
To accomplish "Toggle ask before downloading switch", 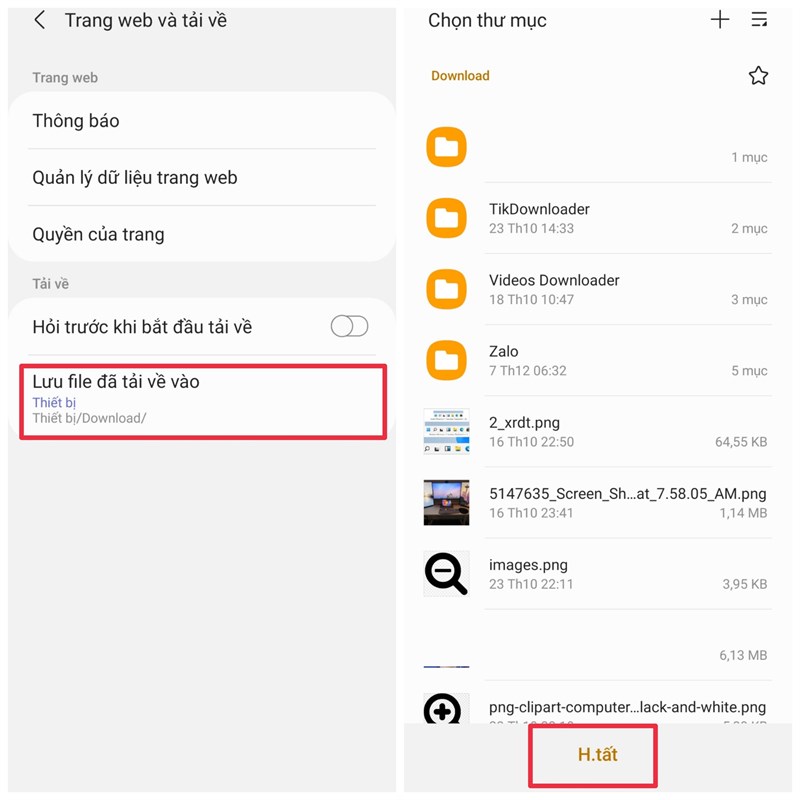I will [348, 327].
